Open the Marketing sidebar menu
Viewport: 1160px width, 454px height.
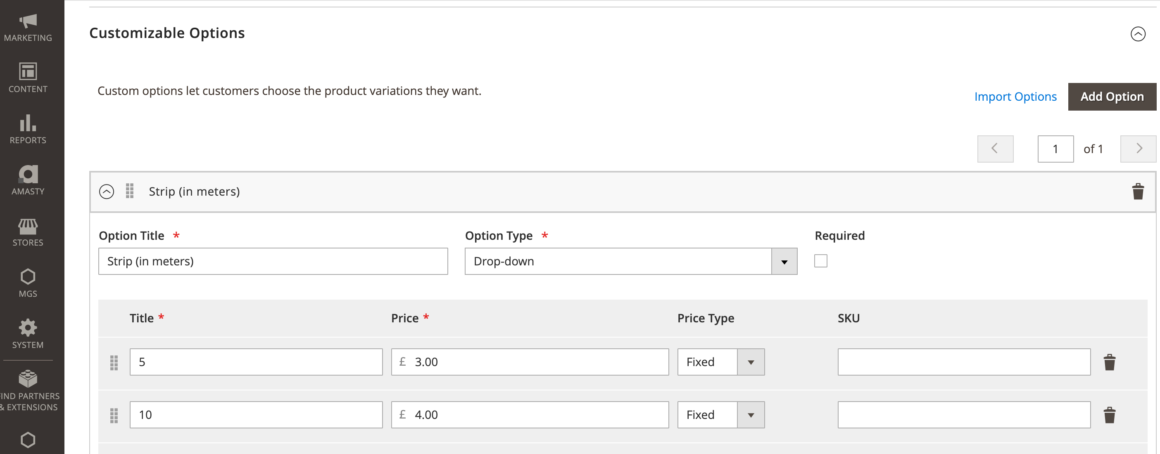click(28, 27)
